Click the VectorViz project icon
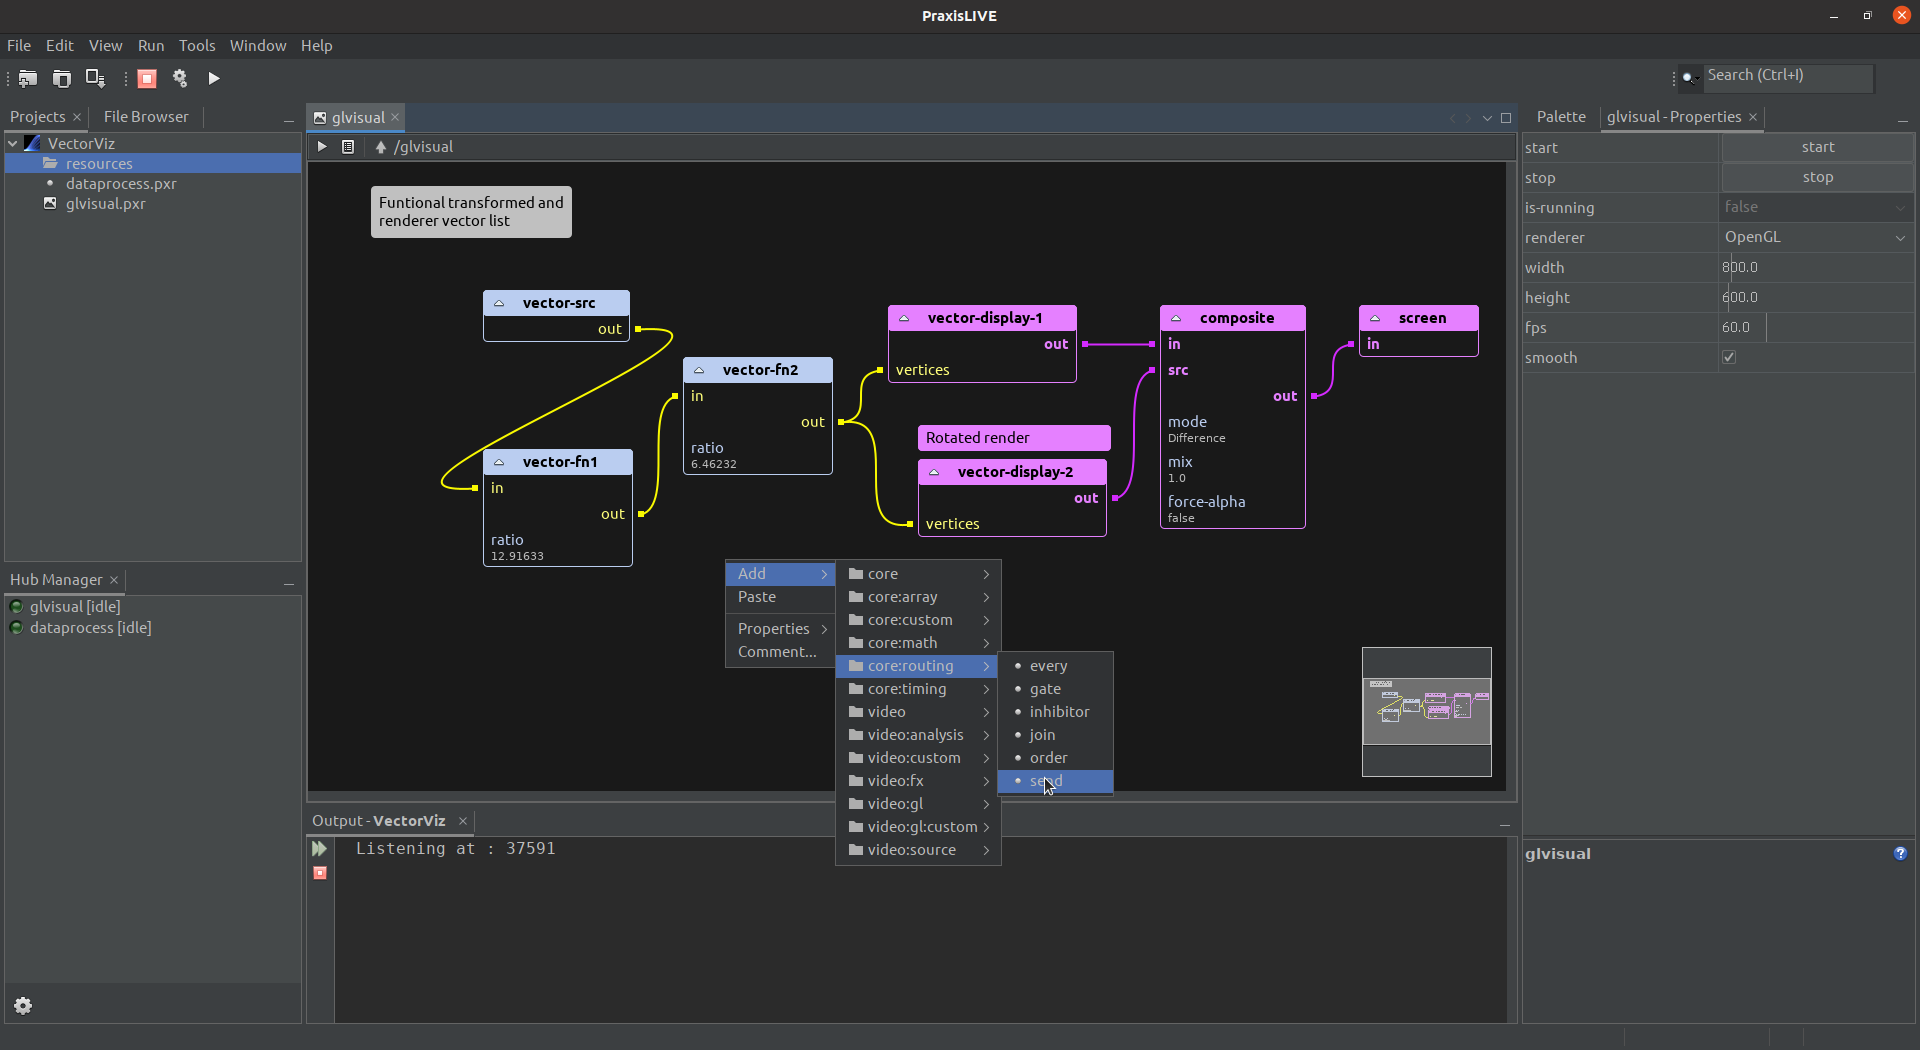 coord(33,143)
